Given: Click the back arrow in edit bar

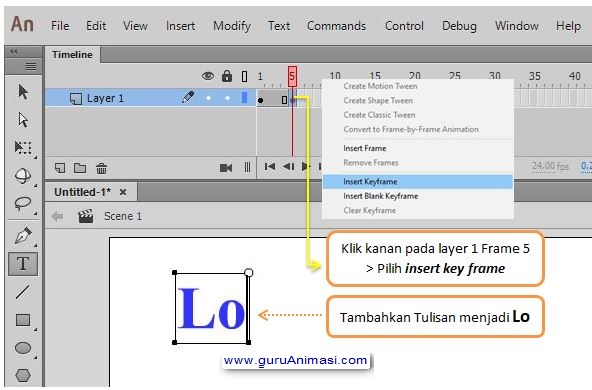Looking at the screenshot, I should 57,216.
